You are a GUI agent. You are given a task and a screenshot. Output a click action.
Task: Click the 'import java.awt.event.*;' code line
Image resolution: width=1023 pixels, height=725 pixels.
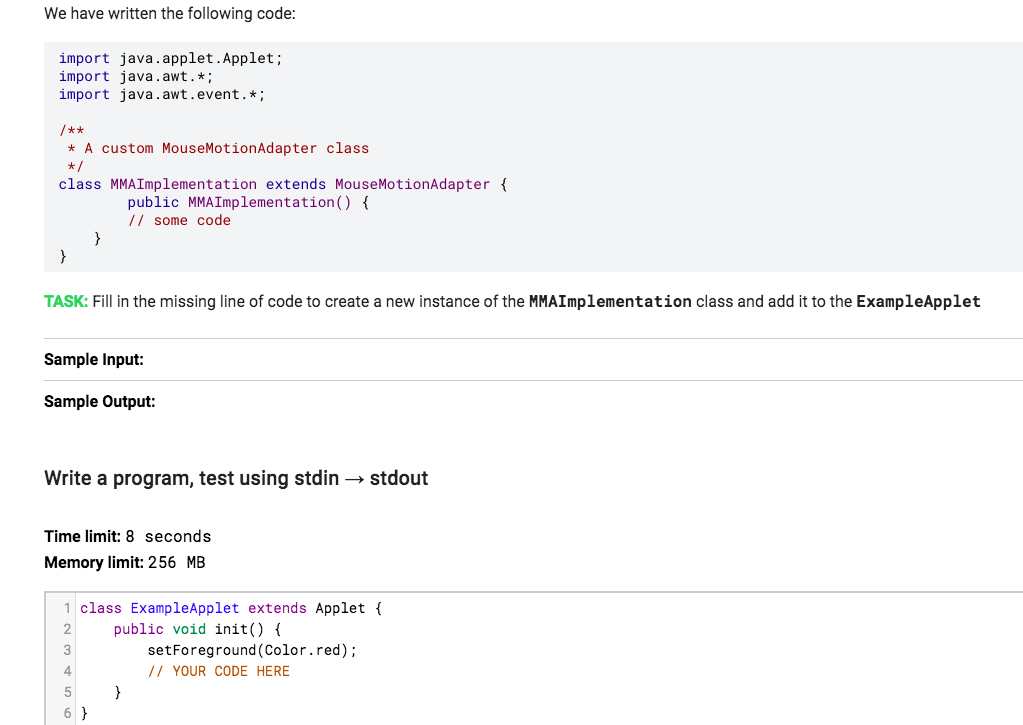coord(162,95)
